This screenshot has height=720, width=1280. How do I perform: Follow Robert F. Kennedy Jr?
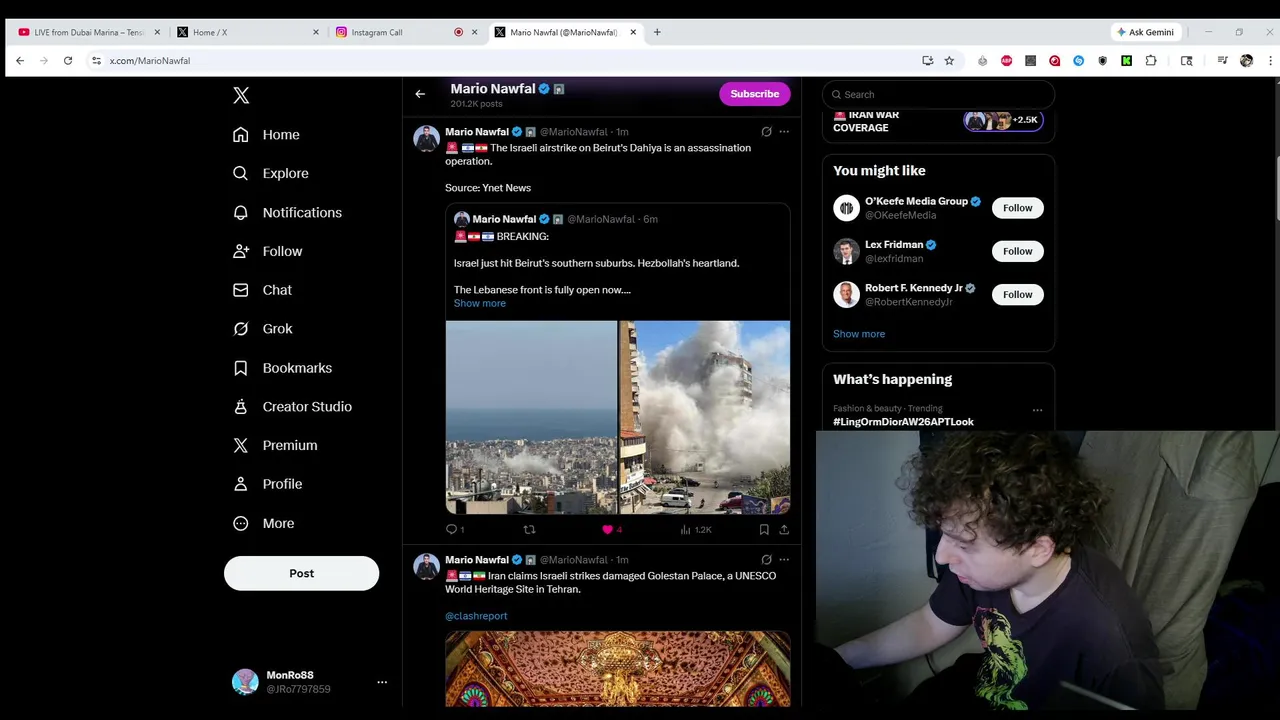pos(1017,294)
